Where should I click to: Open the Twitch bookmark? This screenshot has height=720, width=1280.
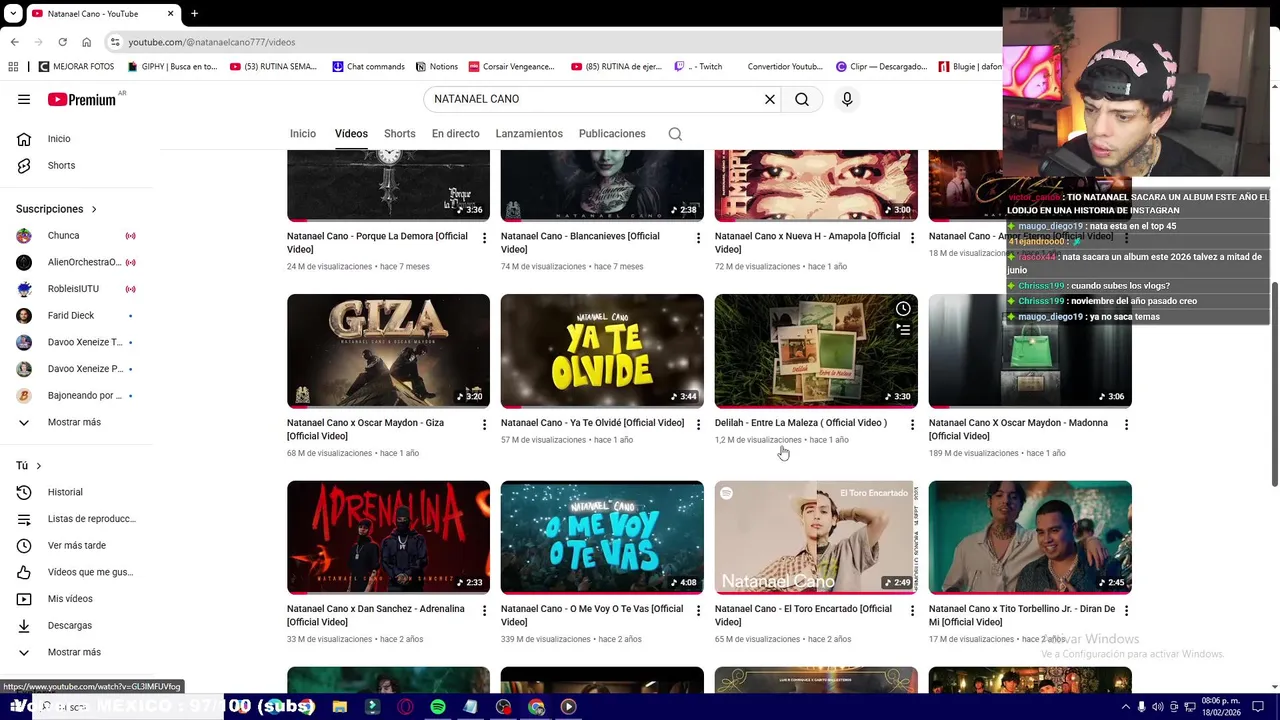(698, 67)
